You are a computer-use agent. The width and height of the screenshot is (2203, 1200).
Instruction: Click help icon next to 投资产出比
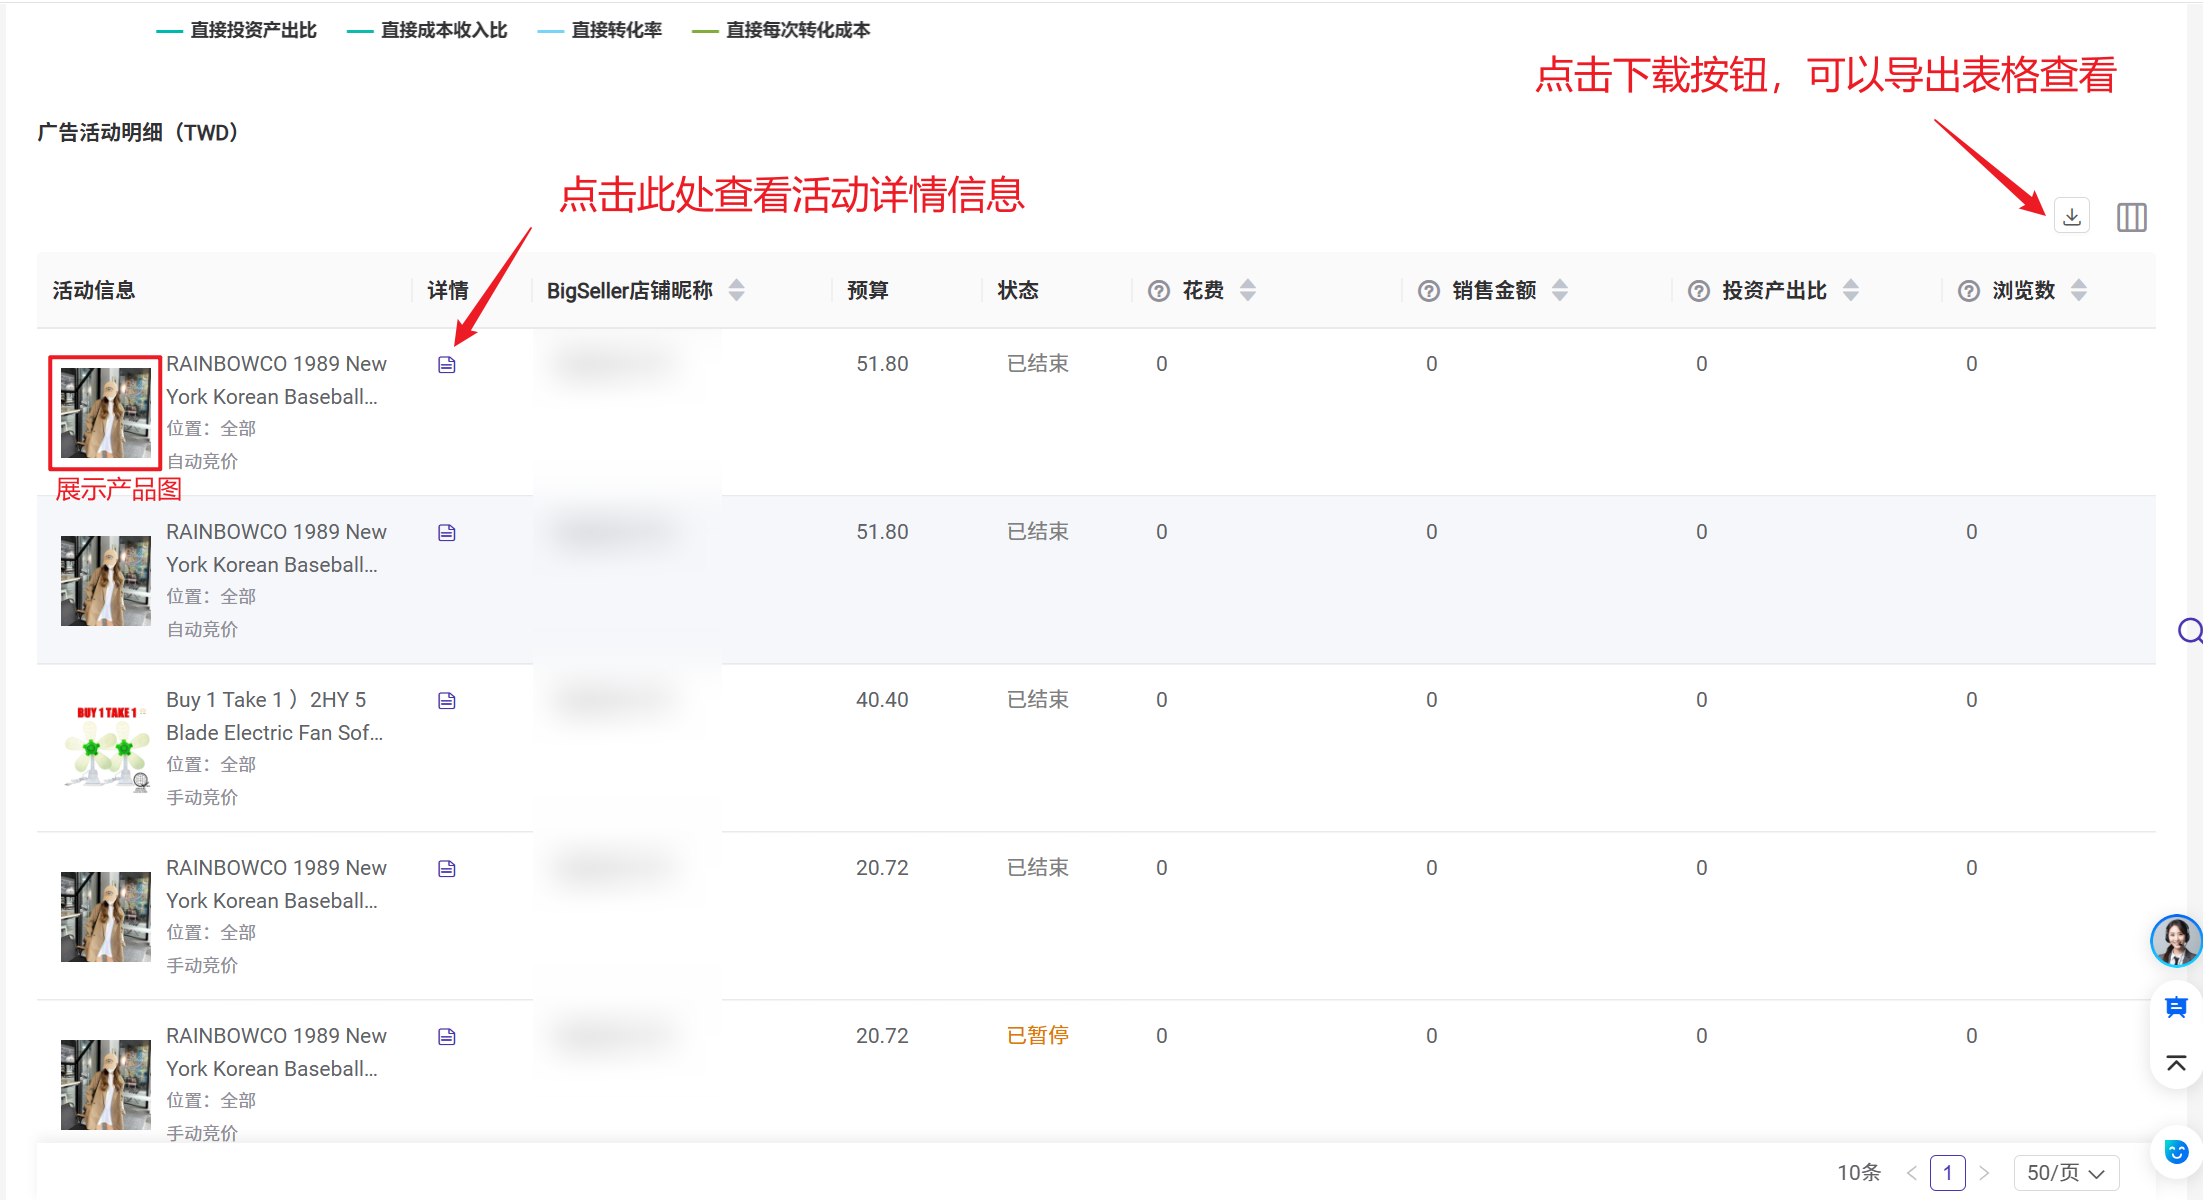point(1699,291)
